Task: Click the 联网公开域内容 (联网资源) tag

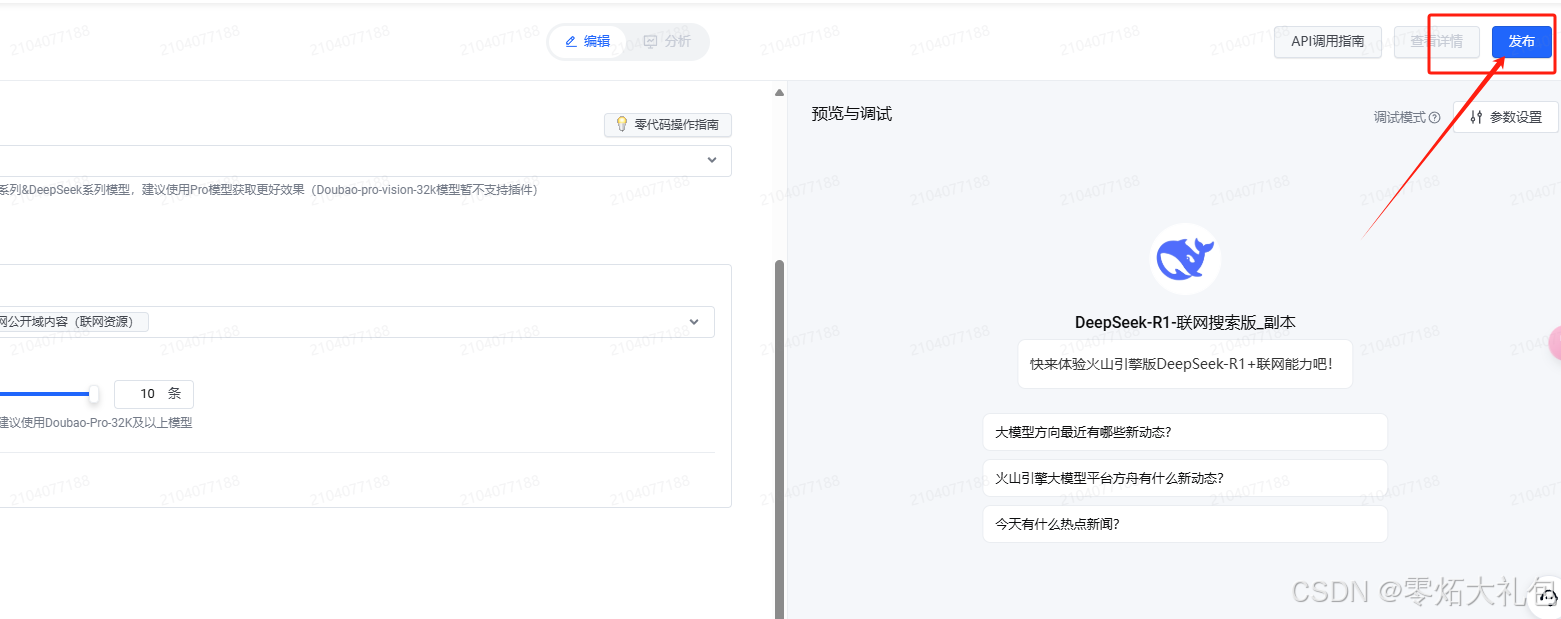Action: click(73, 322)
